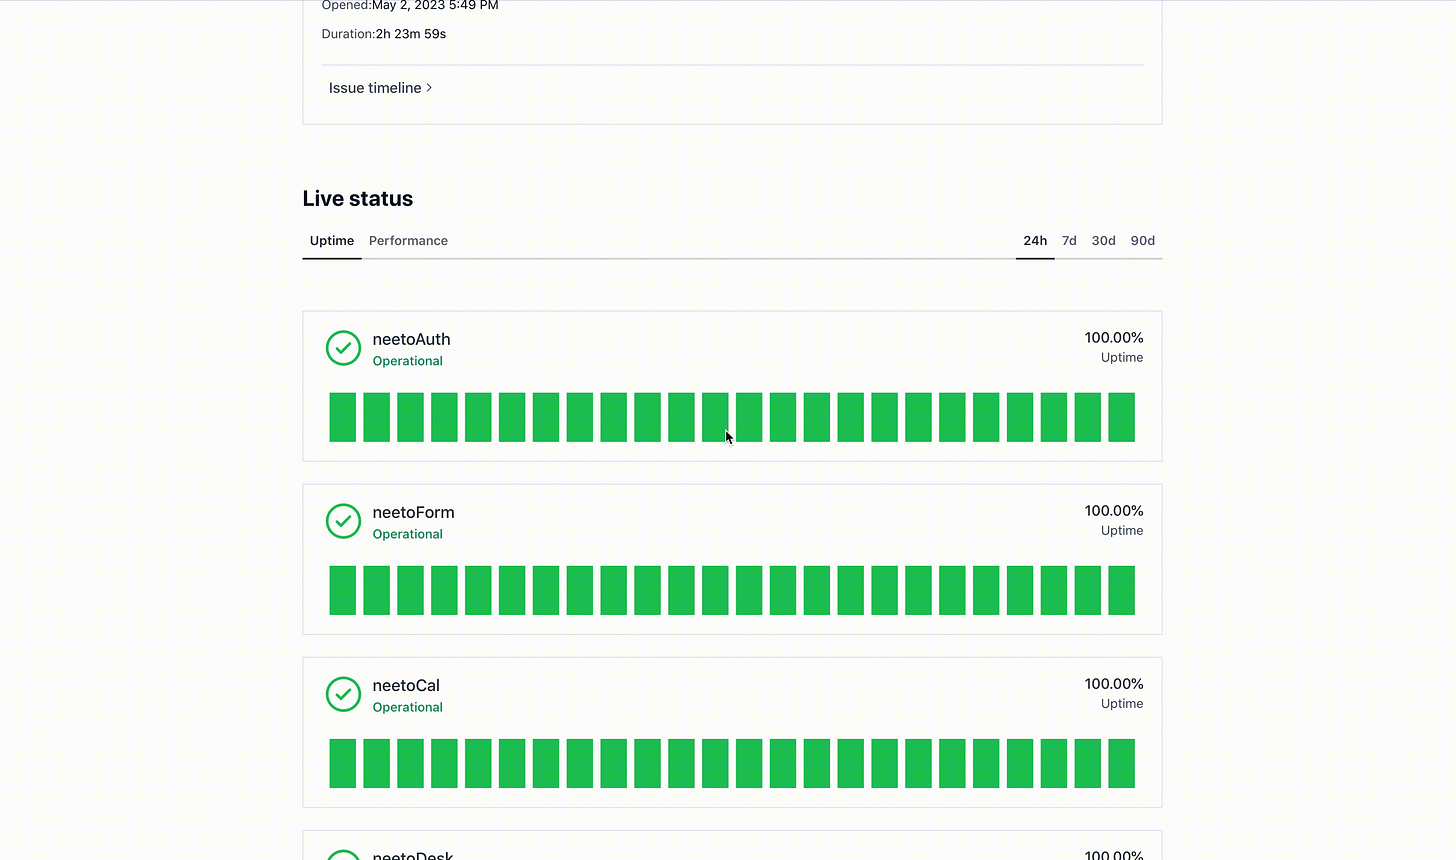Click the last uptime bar of neetoForm
This screenshot has height=860, width=1456.
tap(1121, 590)
